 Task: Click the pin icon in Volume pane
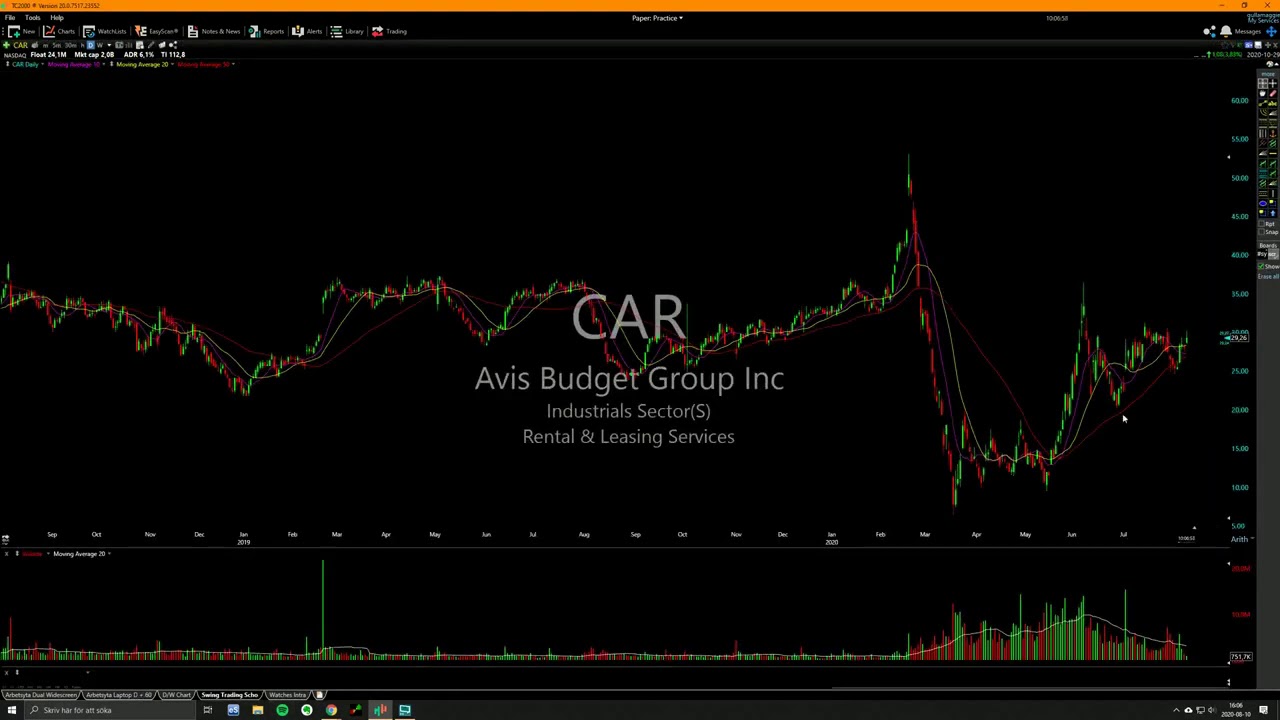[x=17, y=553]
